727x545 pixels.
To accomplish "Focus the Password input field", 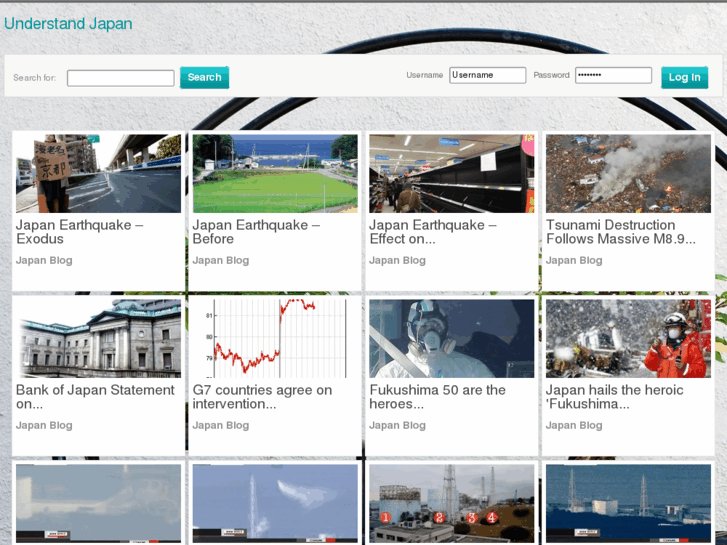I will click(x=613, y=75).
